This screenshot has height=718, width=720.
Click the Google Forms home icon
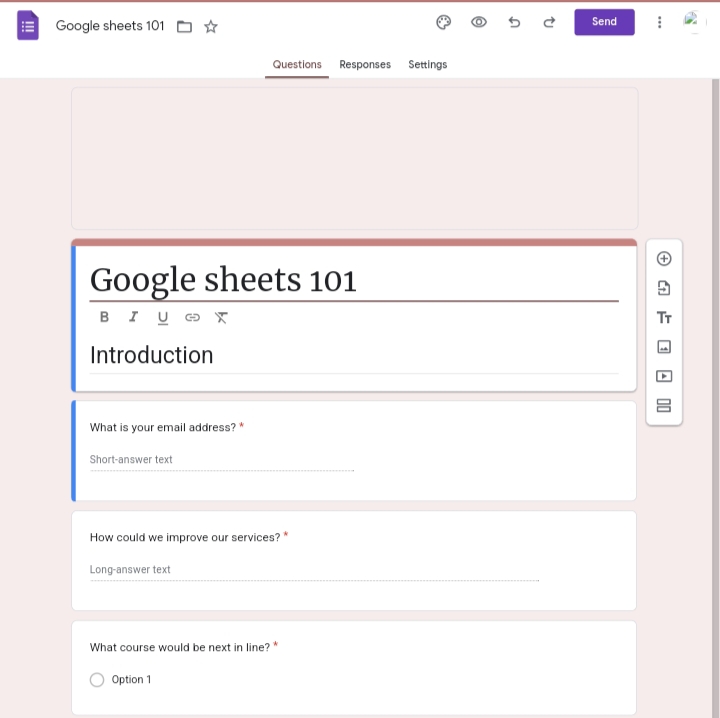coord(28,25)
